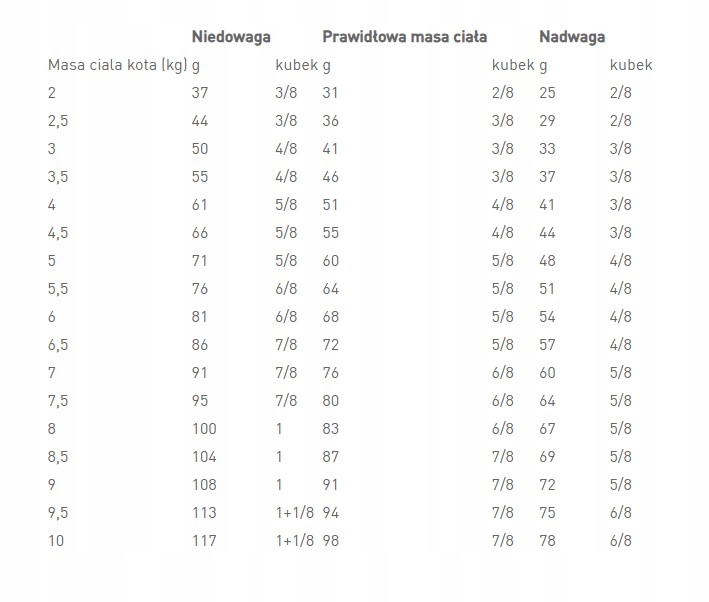Viewport: 709px width, 602px height.
Task: Click the Niedowaga column heading
Action: [x=232, y=37]
